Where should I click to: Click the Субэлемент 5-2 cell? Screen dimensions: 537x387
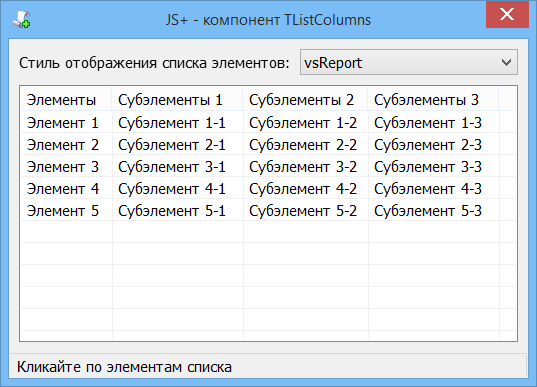303,211
